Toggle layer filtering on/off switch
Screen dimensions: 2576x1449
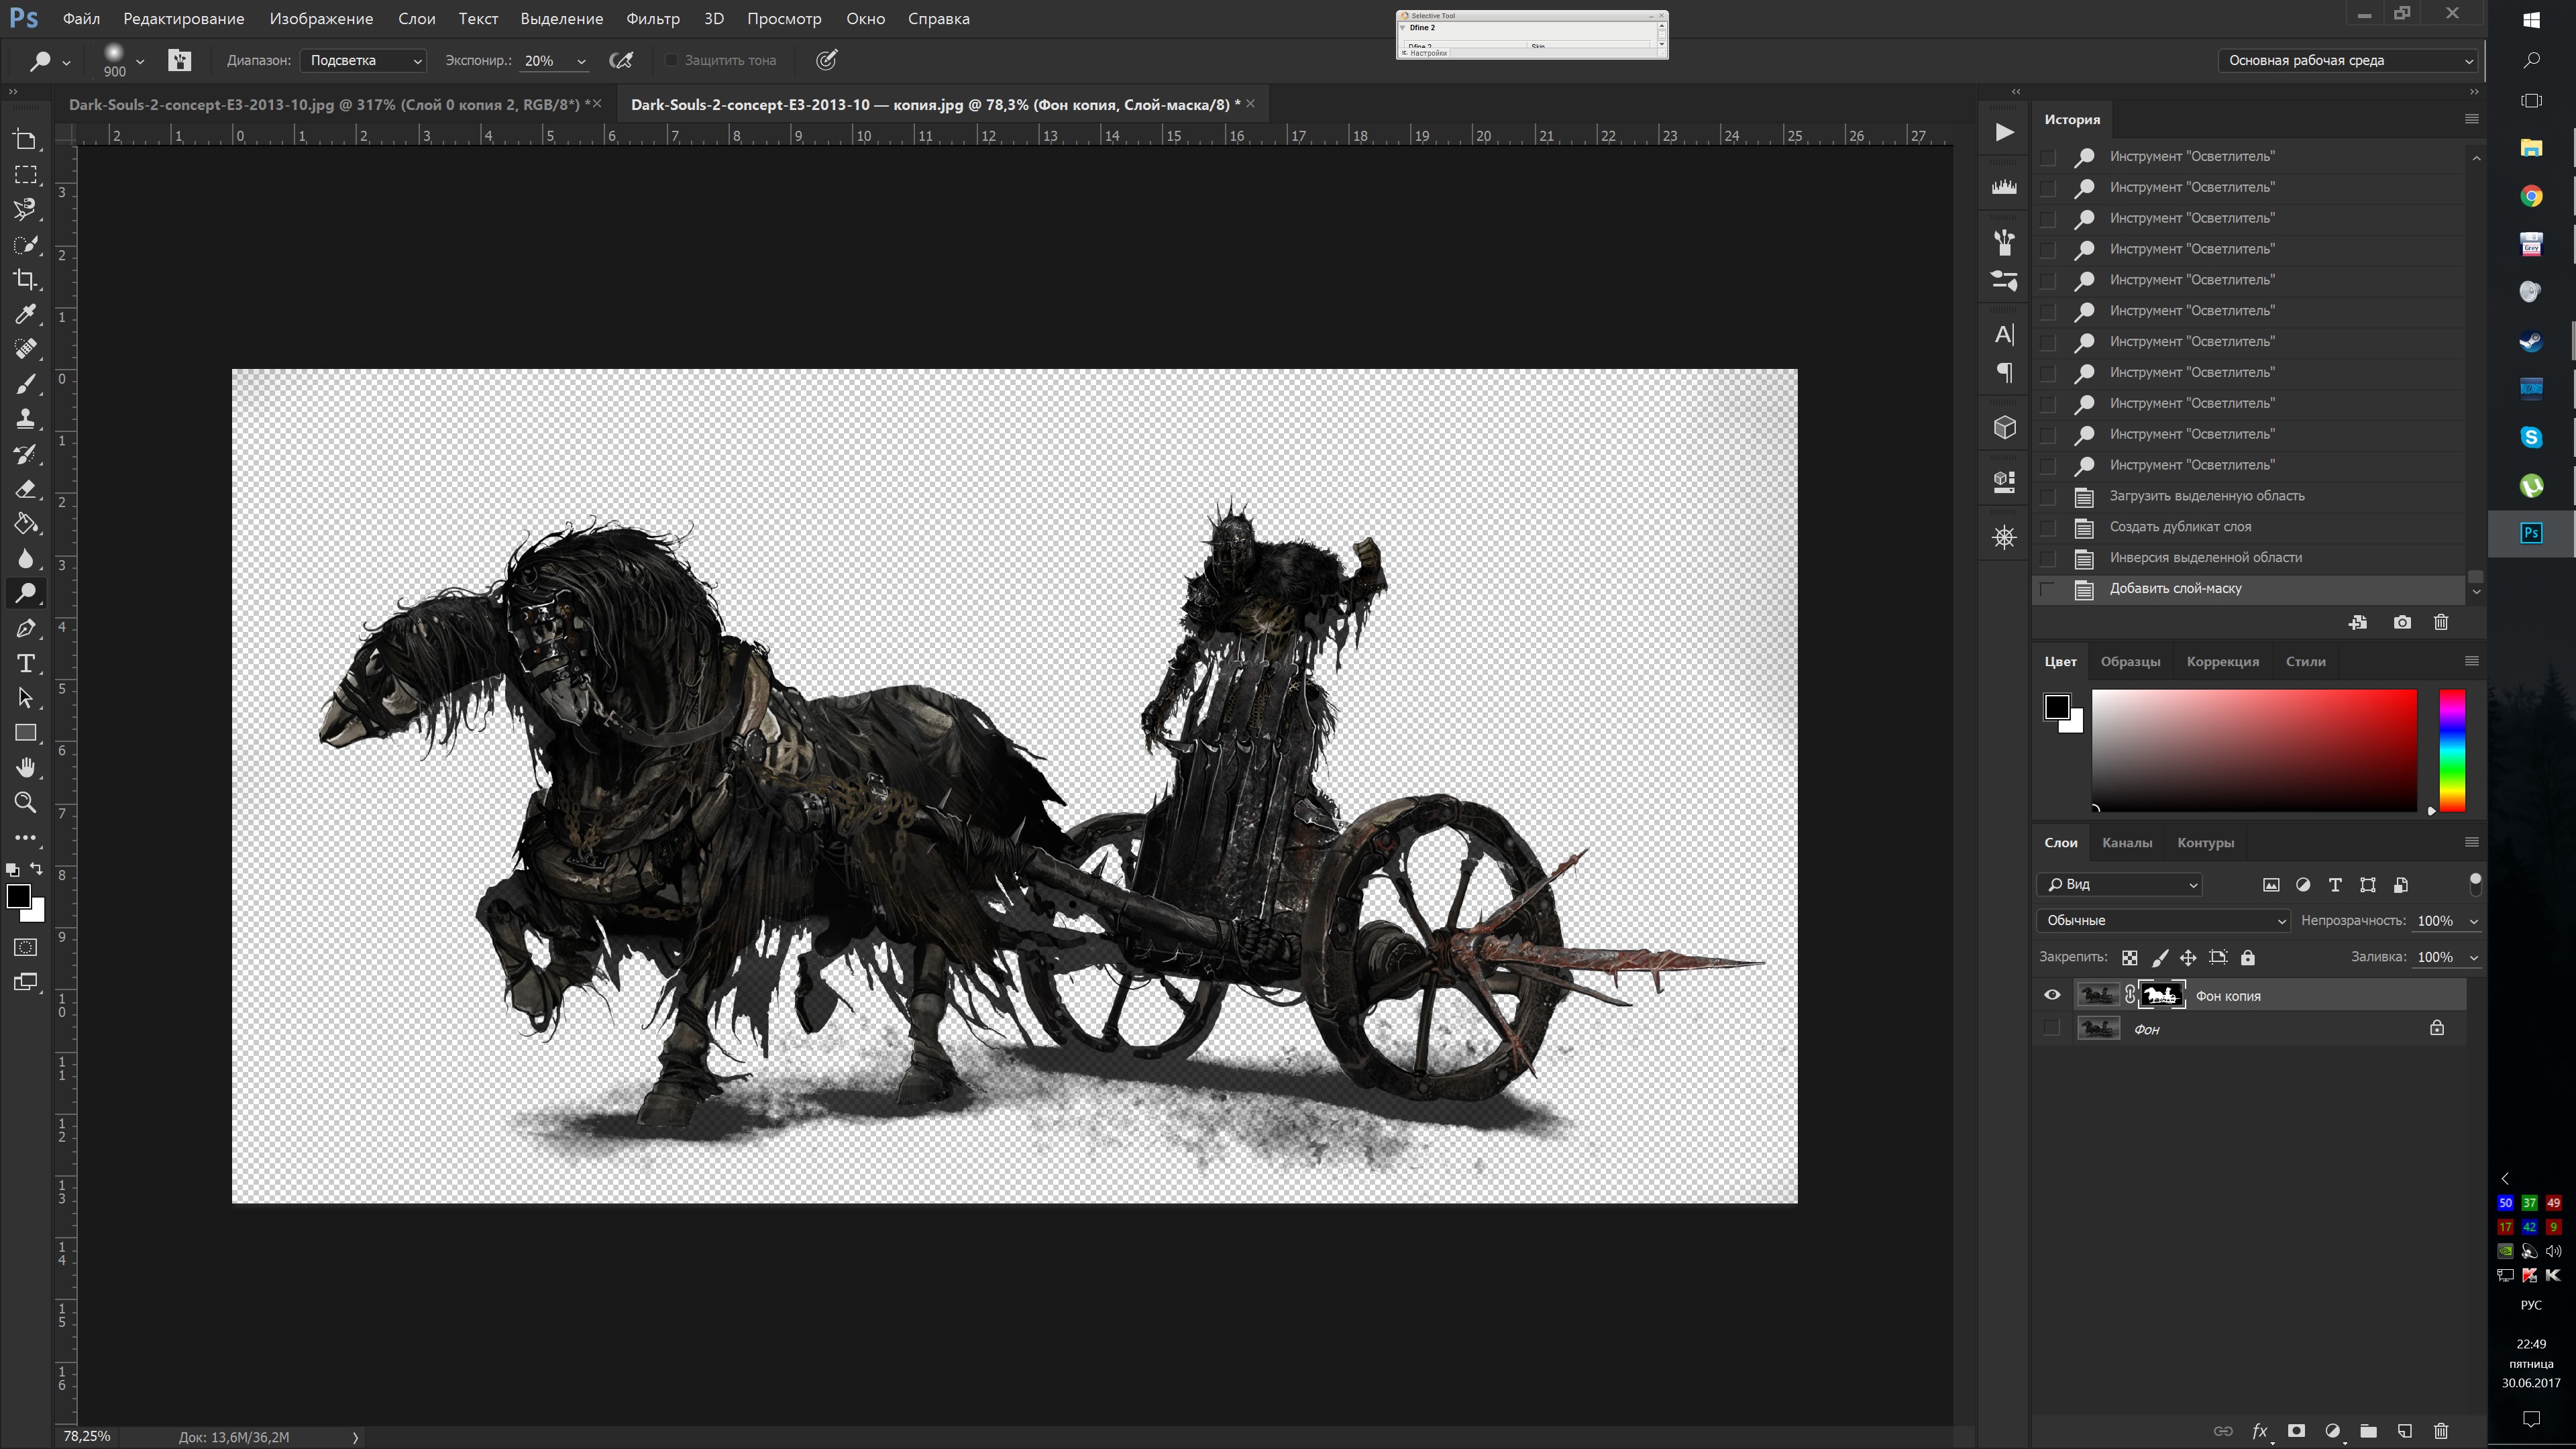[x=2475, y=884]
